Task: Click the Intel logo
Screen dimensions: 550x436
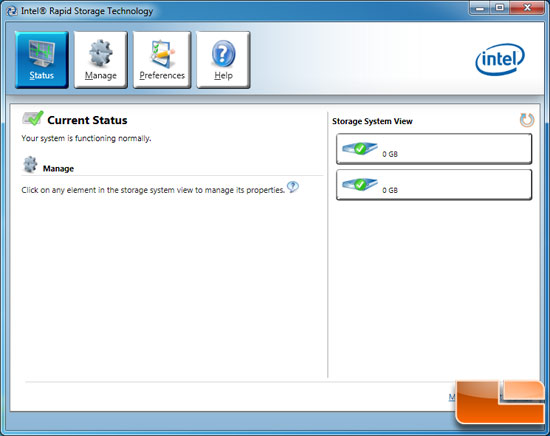Action: [500, 59]
